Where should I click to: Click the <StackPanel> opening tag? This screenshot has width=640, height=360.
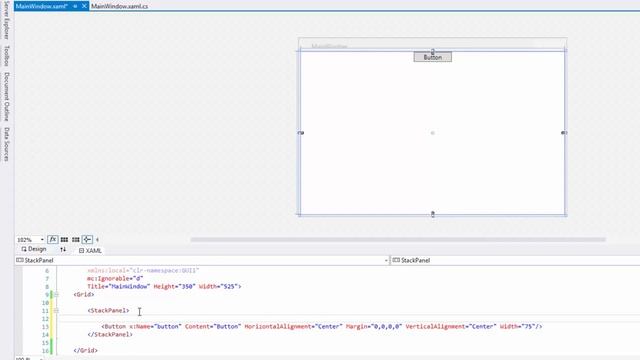108,311
